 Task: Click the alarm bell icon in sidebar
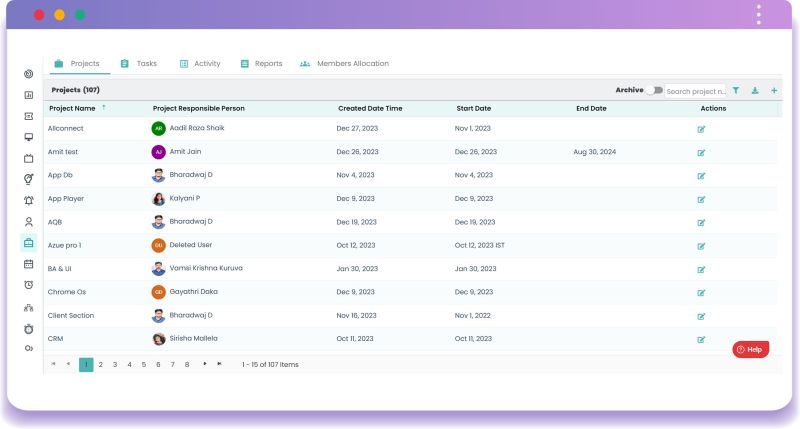pyautogui.click(x=29, y=200)
